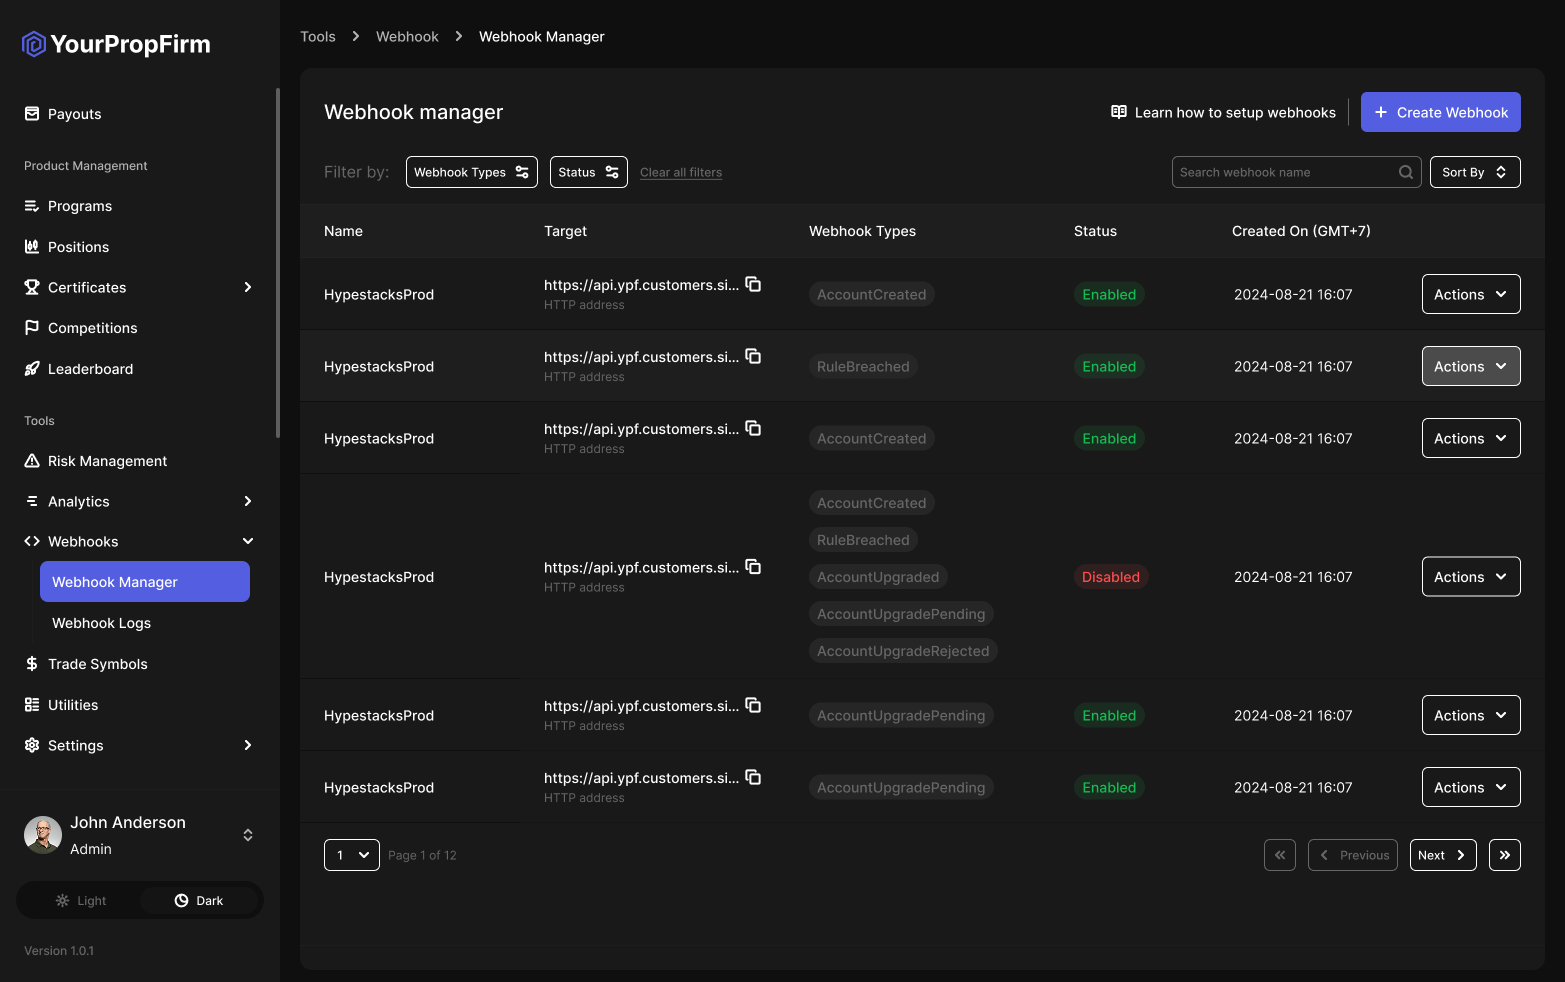Open Actions menu for the RuleBreached webhook
Viewport: 1565px width, 982px height.
pos(1470,367)
